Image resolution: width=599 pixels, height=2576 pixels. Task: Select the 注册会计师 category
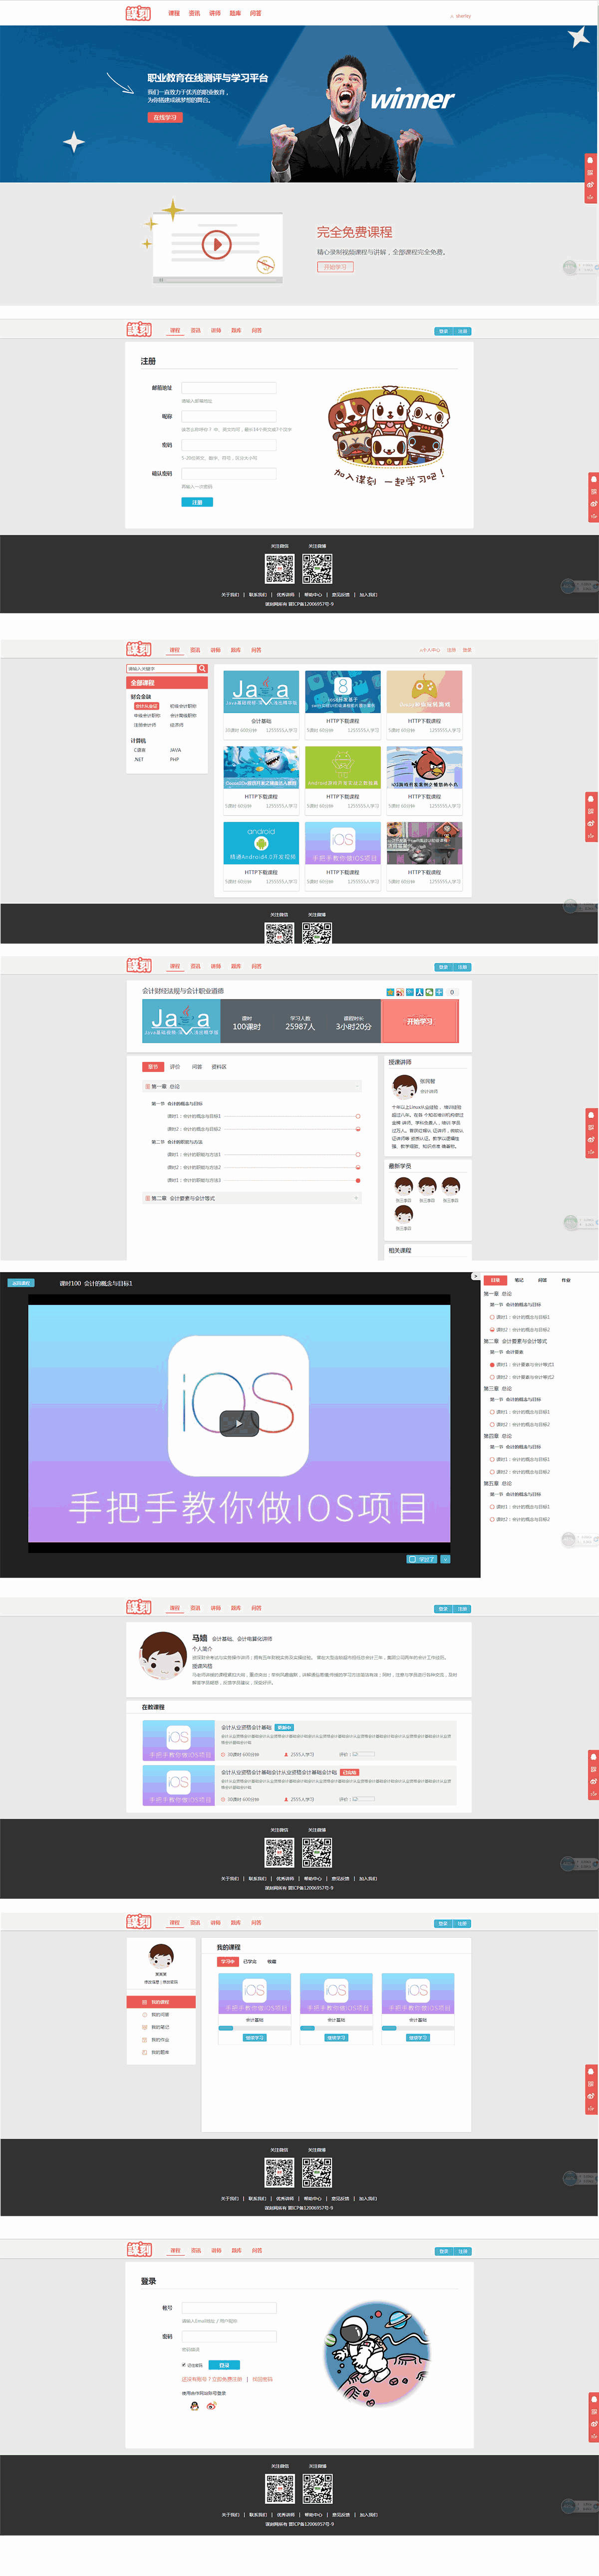tap(145, 725)
